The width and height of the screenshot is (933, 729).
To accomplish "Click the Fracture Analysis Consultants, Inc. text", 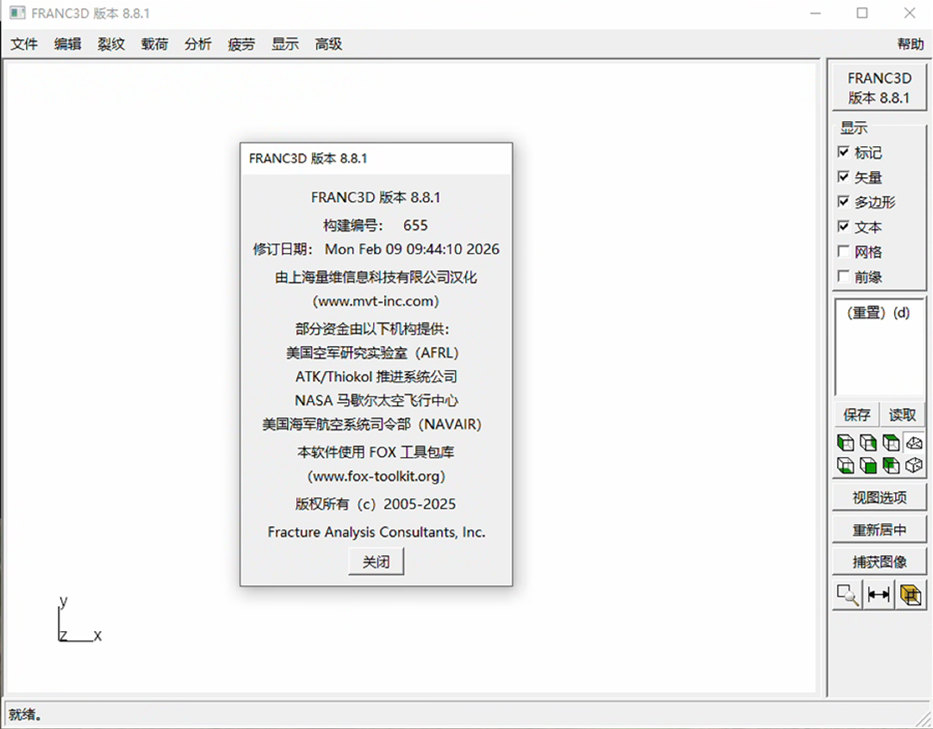I will (x=376, y=532).
